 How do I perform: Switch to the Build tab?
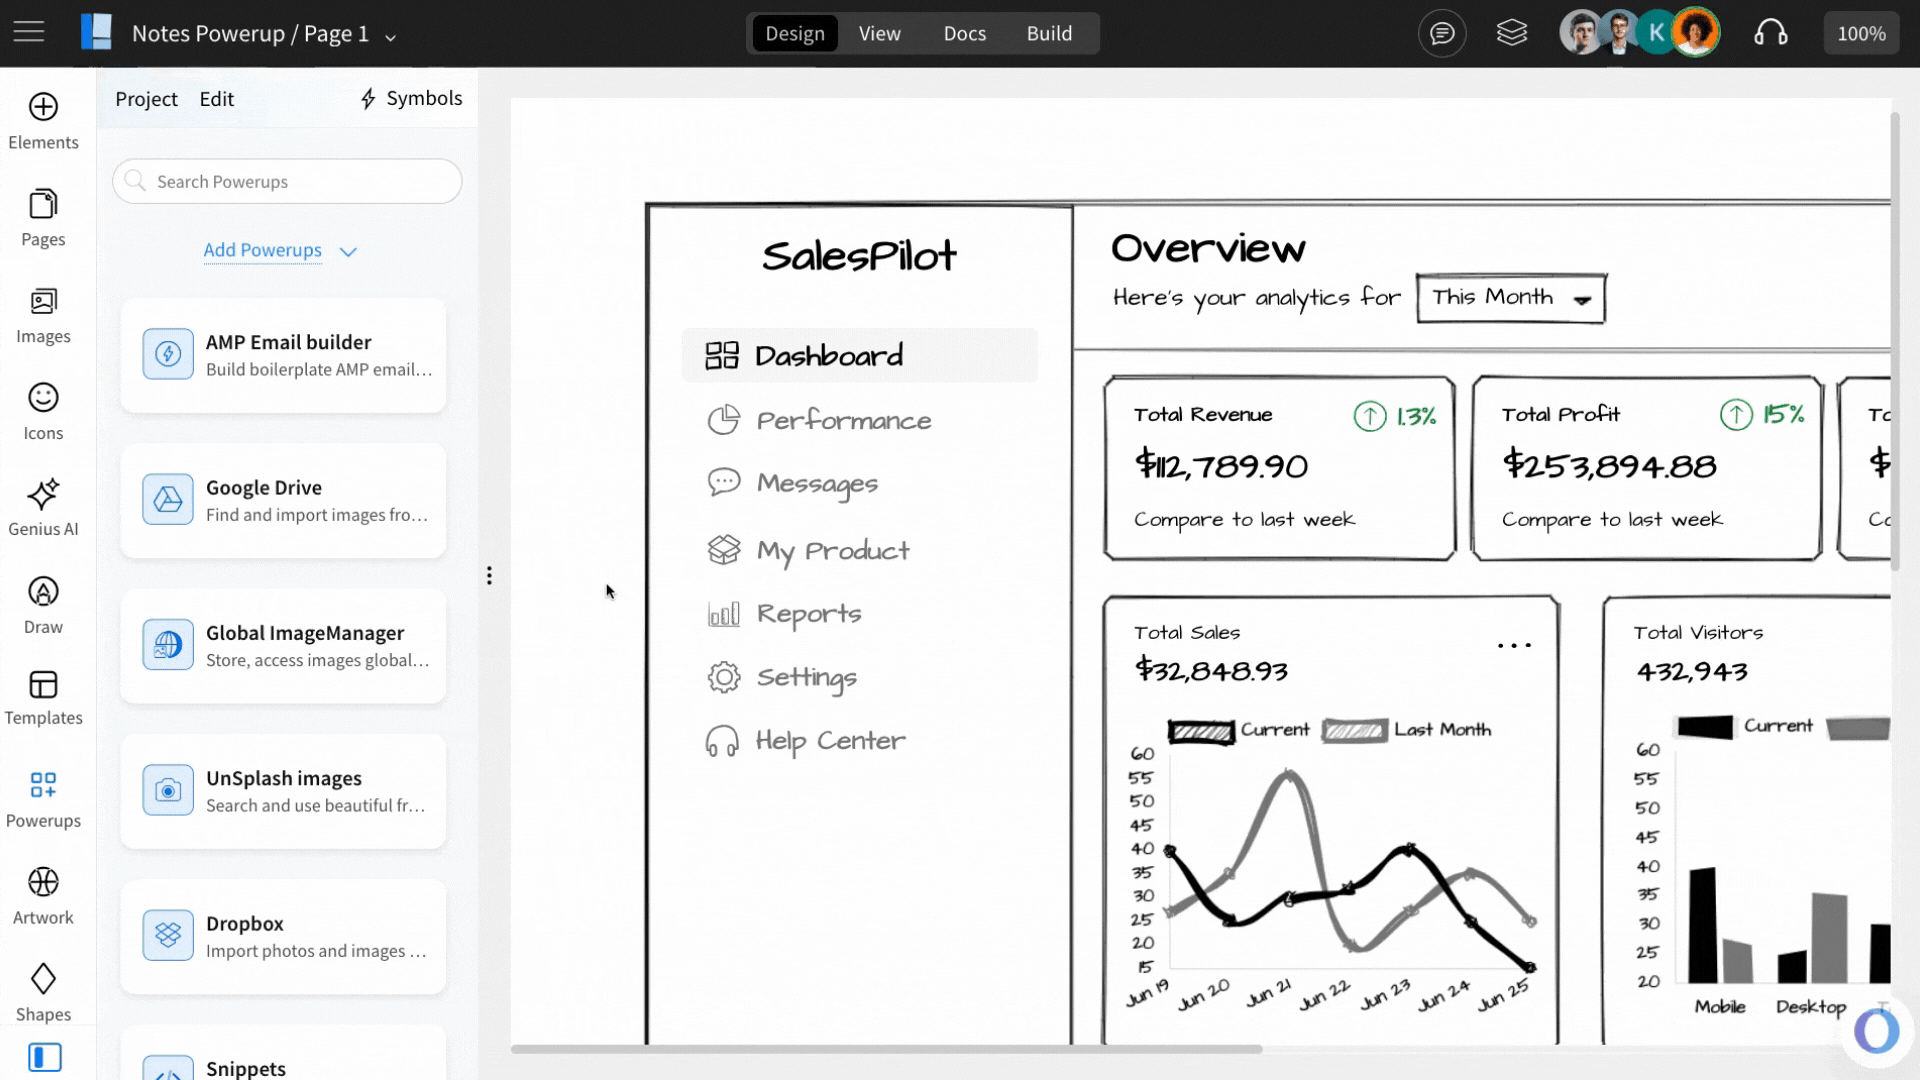point(1048,33)
